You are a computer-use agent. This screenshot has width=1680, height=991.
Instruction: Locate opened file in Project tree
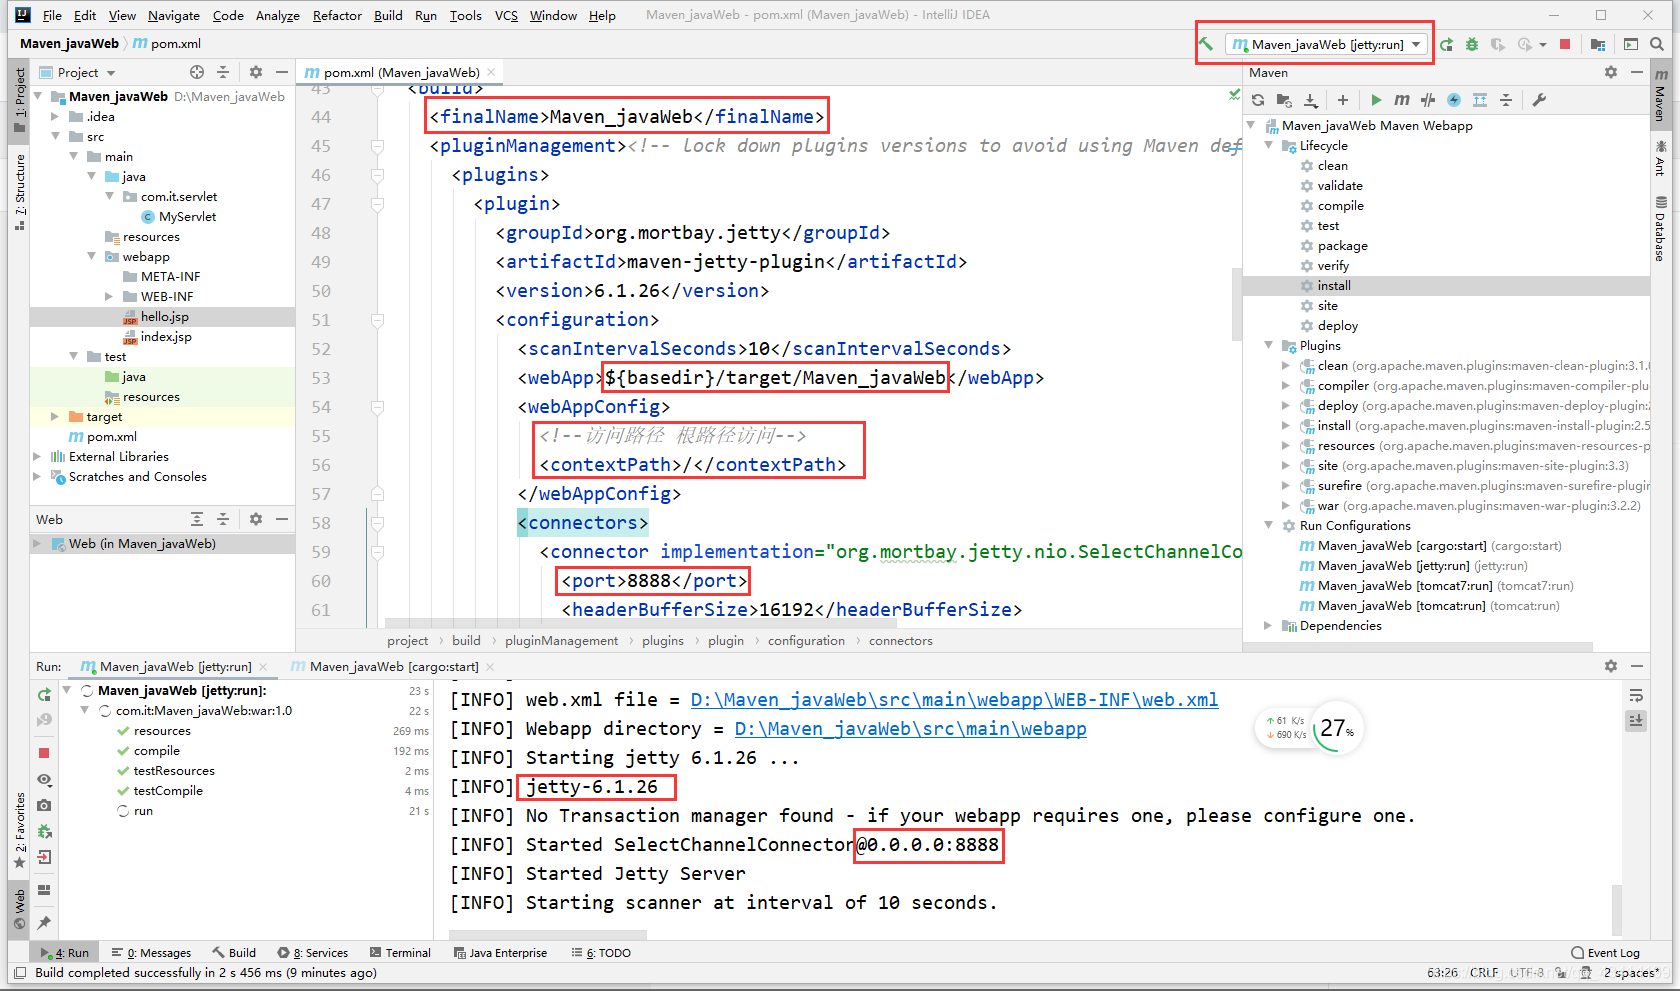point(197,72)
